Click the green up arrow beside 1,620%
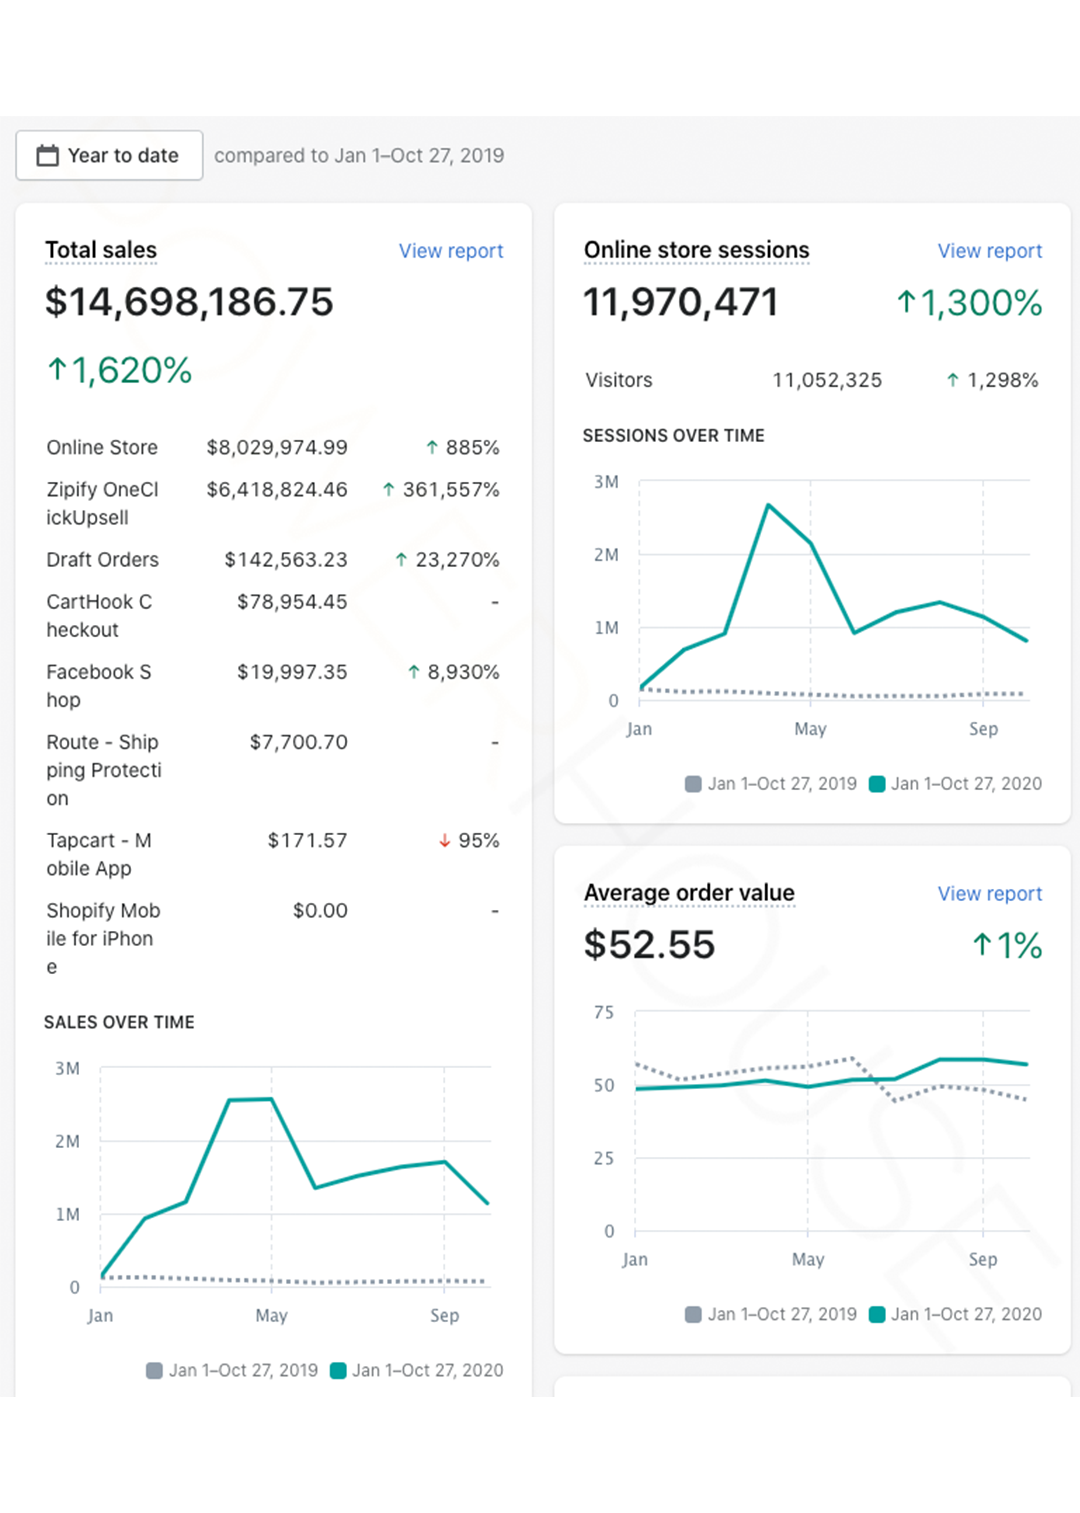This screenshot has height=1513, width=1080. pyautogui.click(x=57, y=370)
